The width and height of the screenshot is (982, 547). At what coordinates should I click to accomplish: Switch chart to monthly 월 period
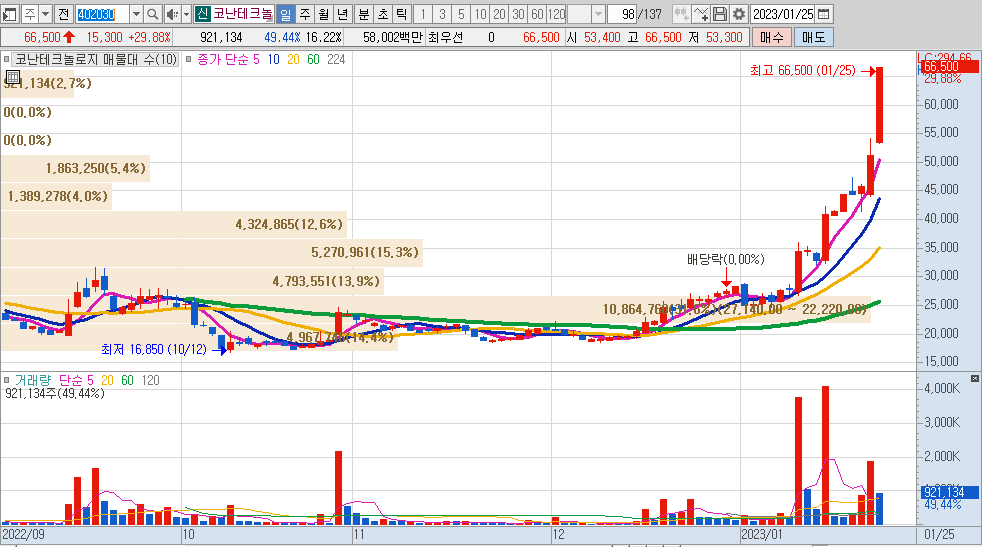[324, 14]
